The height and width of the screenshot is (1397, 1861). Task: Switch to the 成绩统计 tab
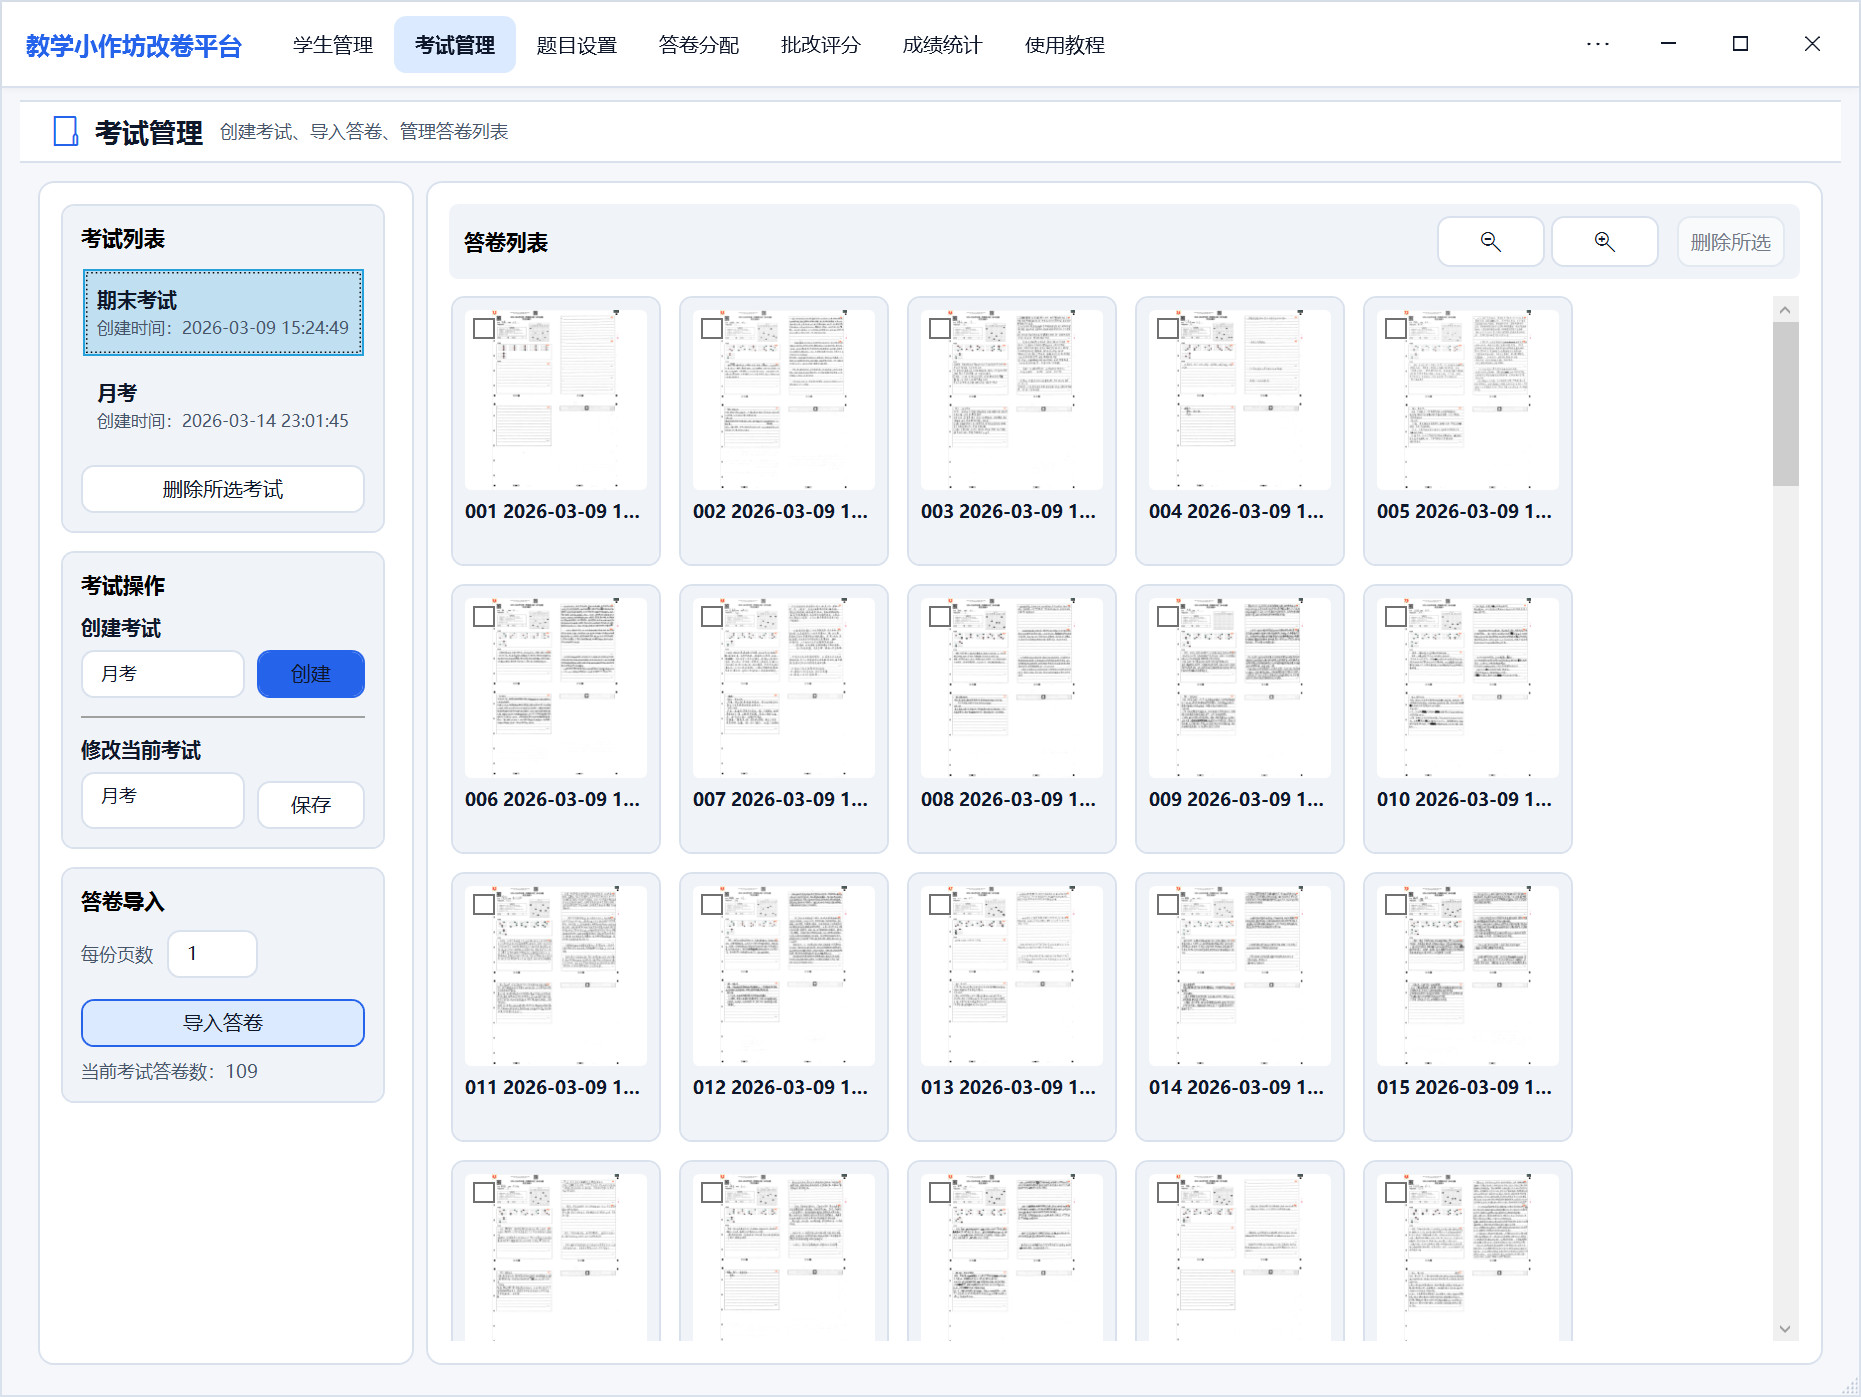(x=942, y=45)
